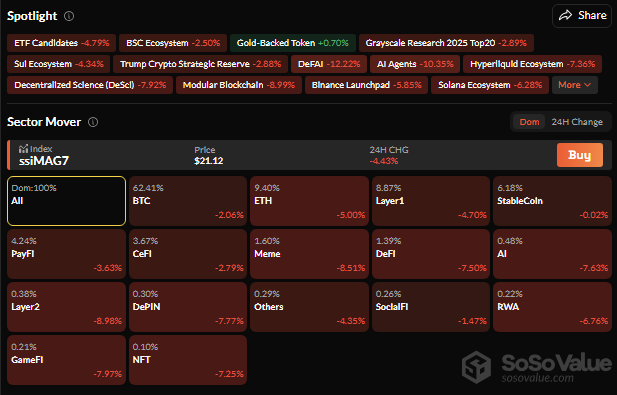Select the Layer1 sector tile

click(431, 201)
